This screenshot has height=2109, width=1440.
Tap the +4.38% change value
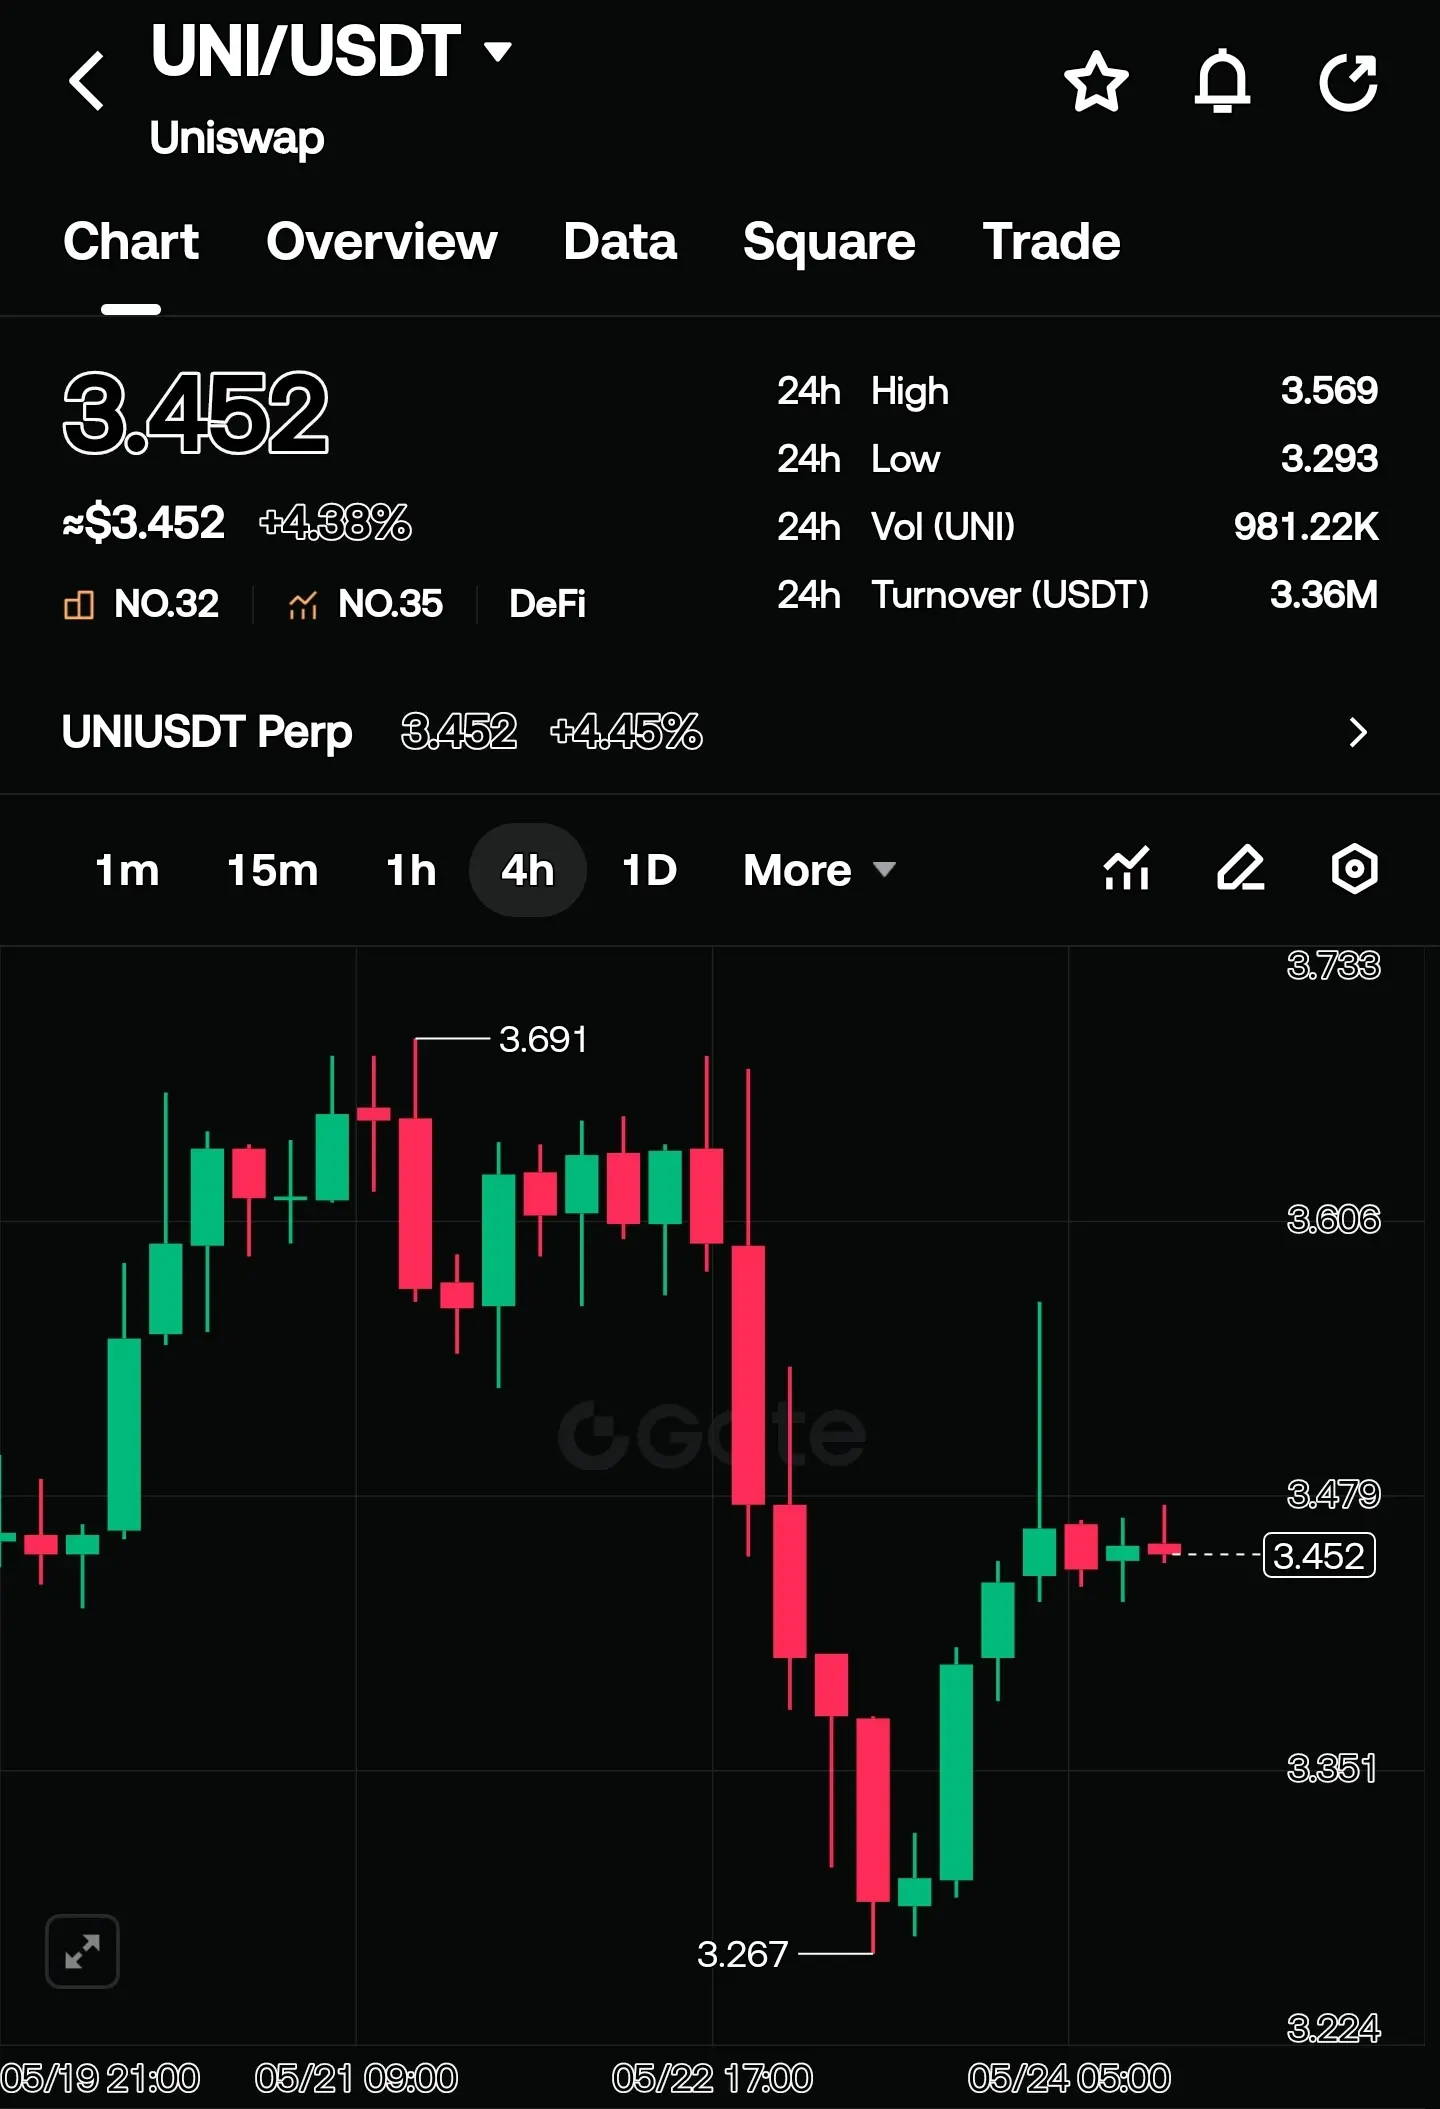(335, 522)
